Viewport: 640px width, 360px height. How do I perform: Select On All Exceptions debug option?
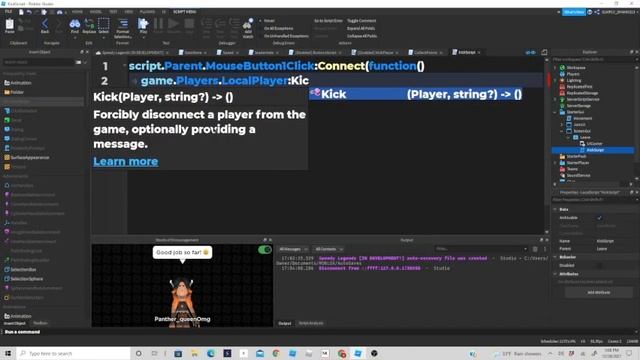point(278,29)
